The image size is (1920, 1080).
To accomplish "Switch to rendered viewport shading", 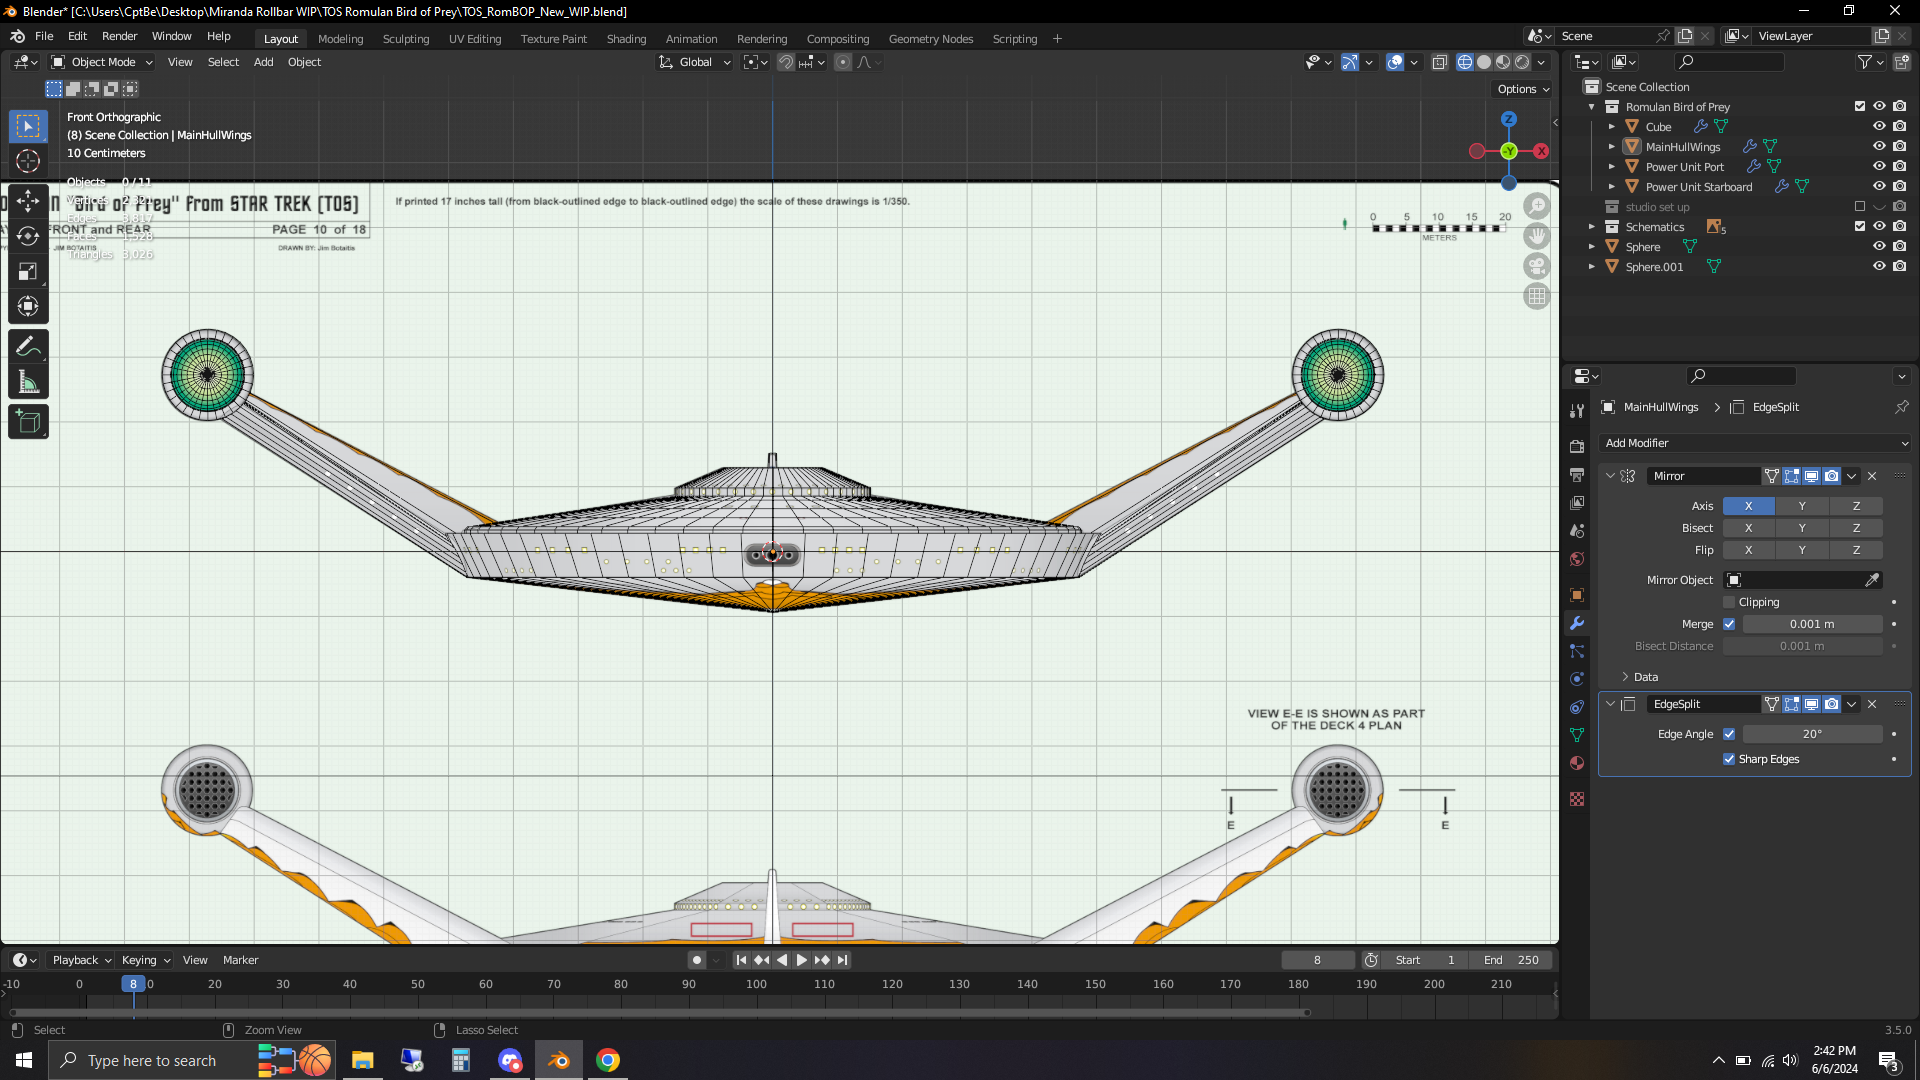I will [x=1522, y=62].
